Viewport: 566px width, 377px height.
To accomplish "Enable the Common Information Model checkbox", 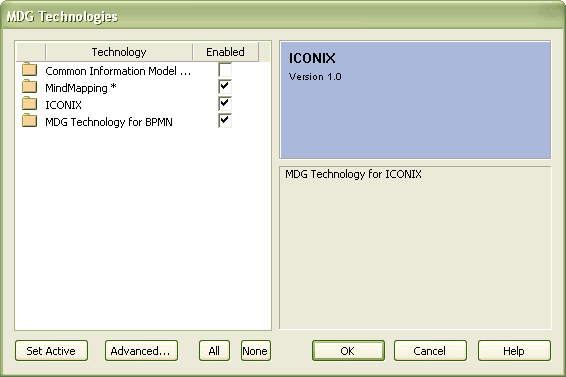I will [x=225, y=70].
